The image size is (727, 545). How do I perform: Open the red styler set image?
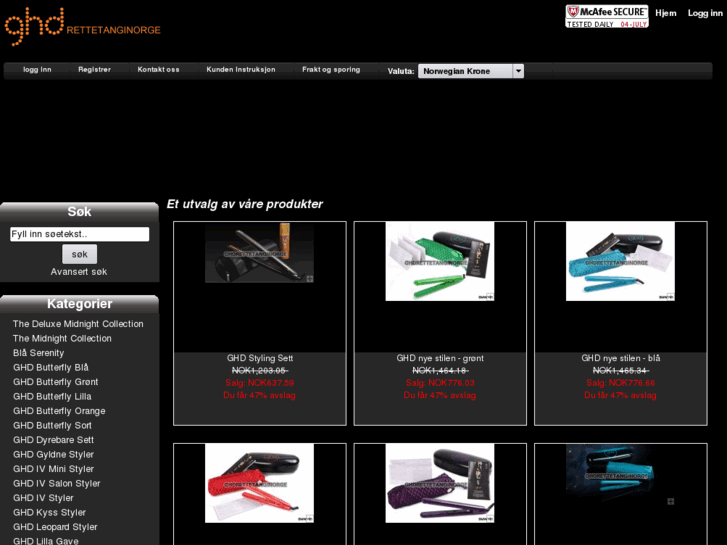(x=260, y=483)
